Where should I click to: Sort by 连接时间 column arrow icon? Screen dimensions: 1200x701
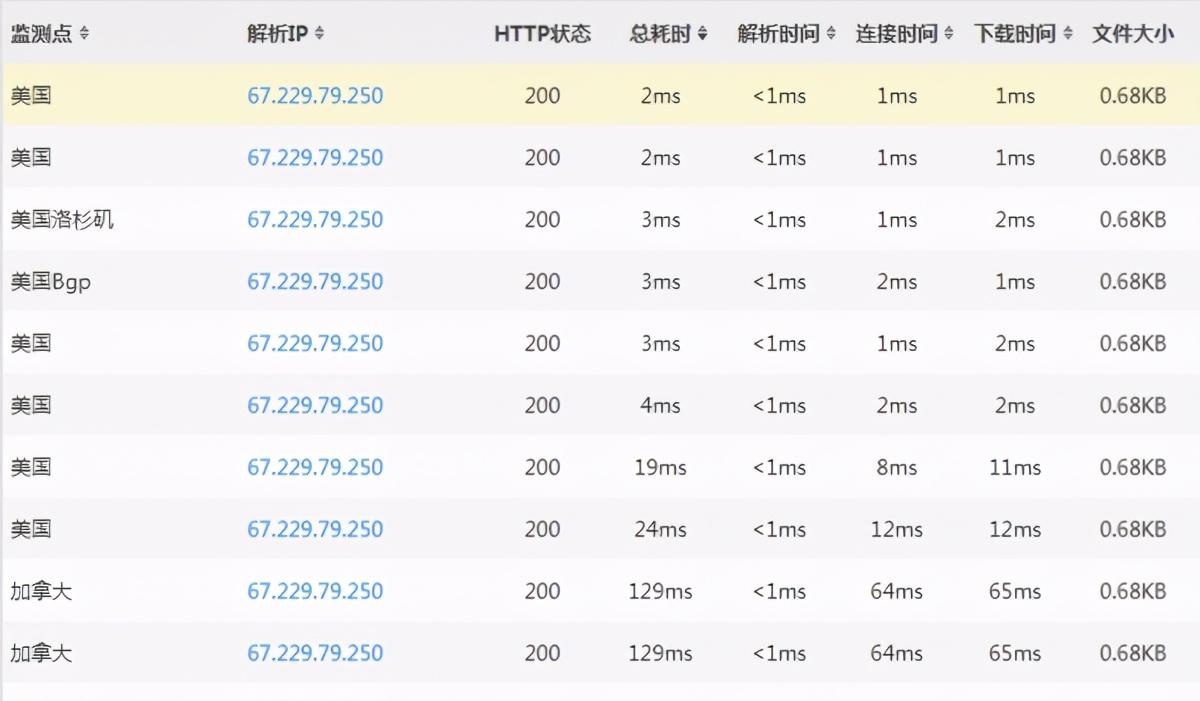point(948,34)
